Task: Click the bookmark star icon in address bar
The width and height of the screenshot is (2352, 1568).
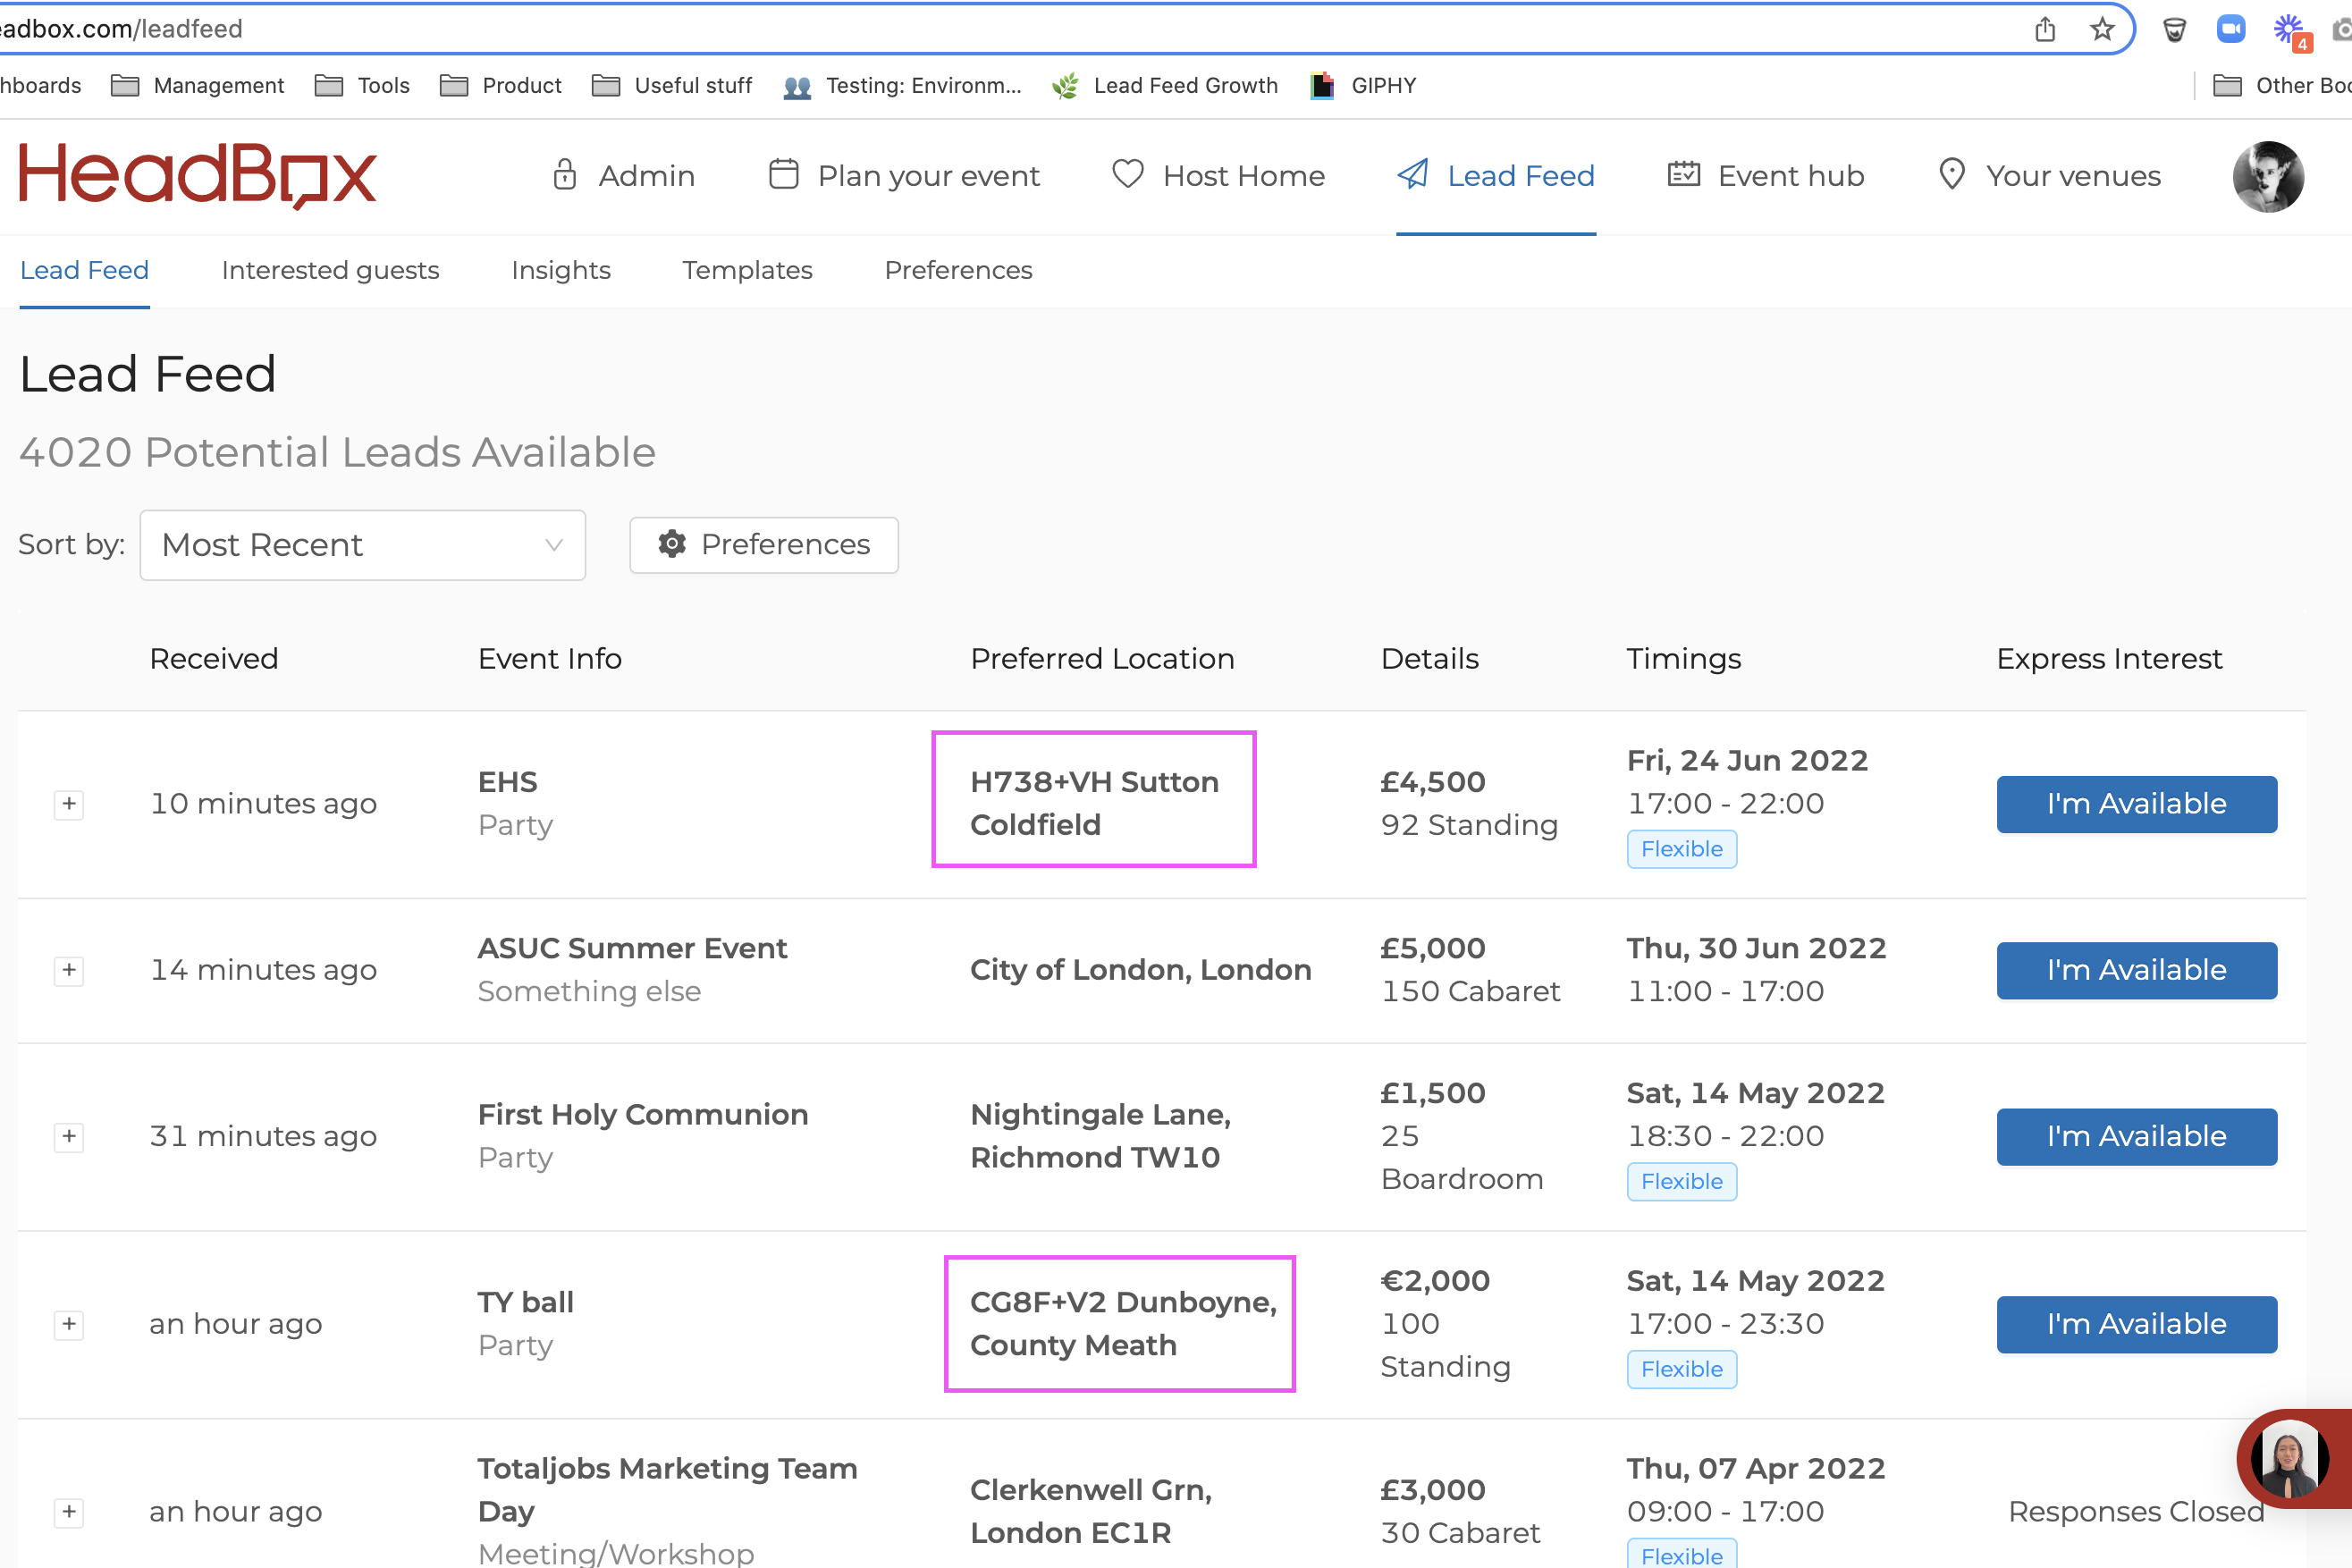Action: pyautogui.click(x=2101, y=29)
